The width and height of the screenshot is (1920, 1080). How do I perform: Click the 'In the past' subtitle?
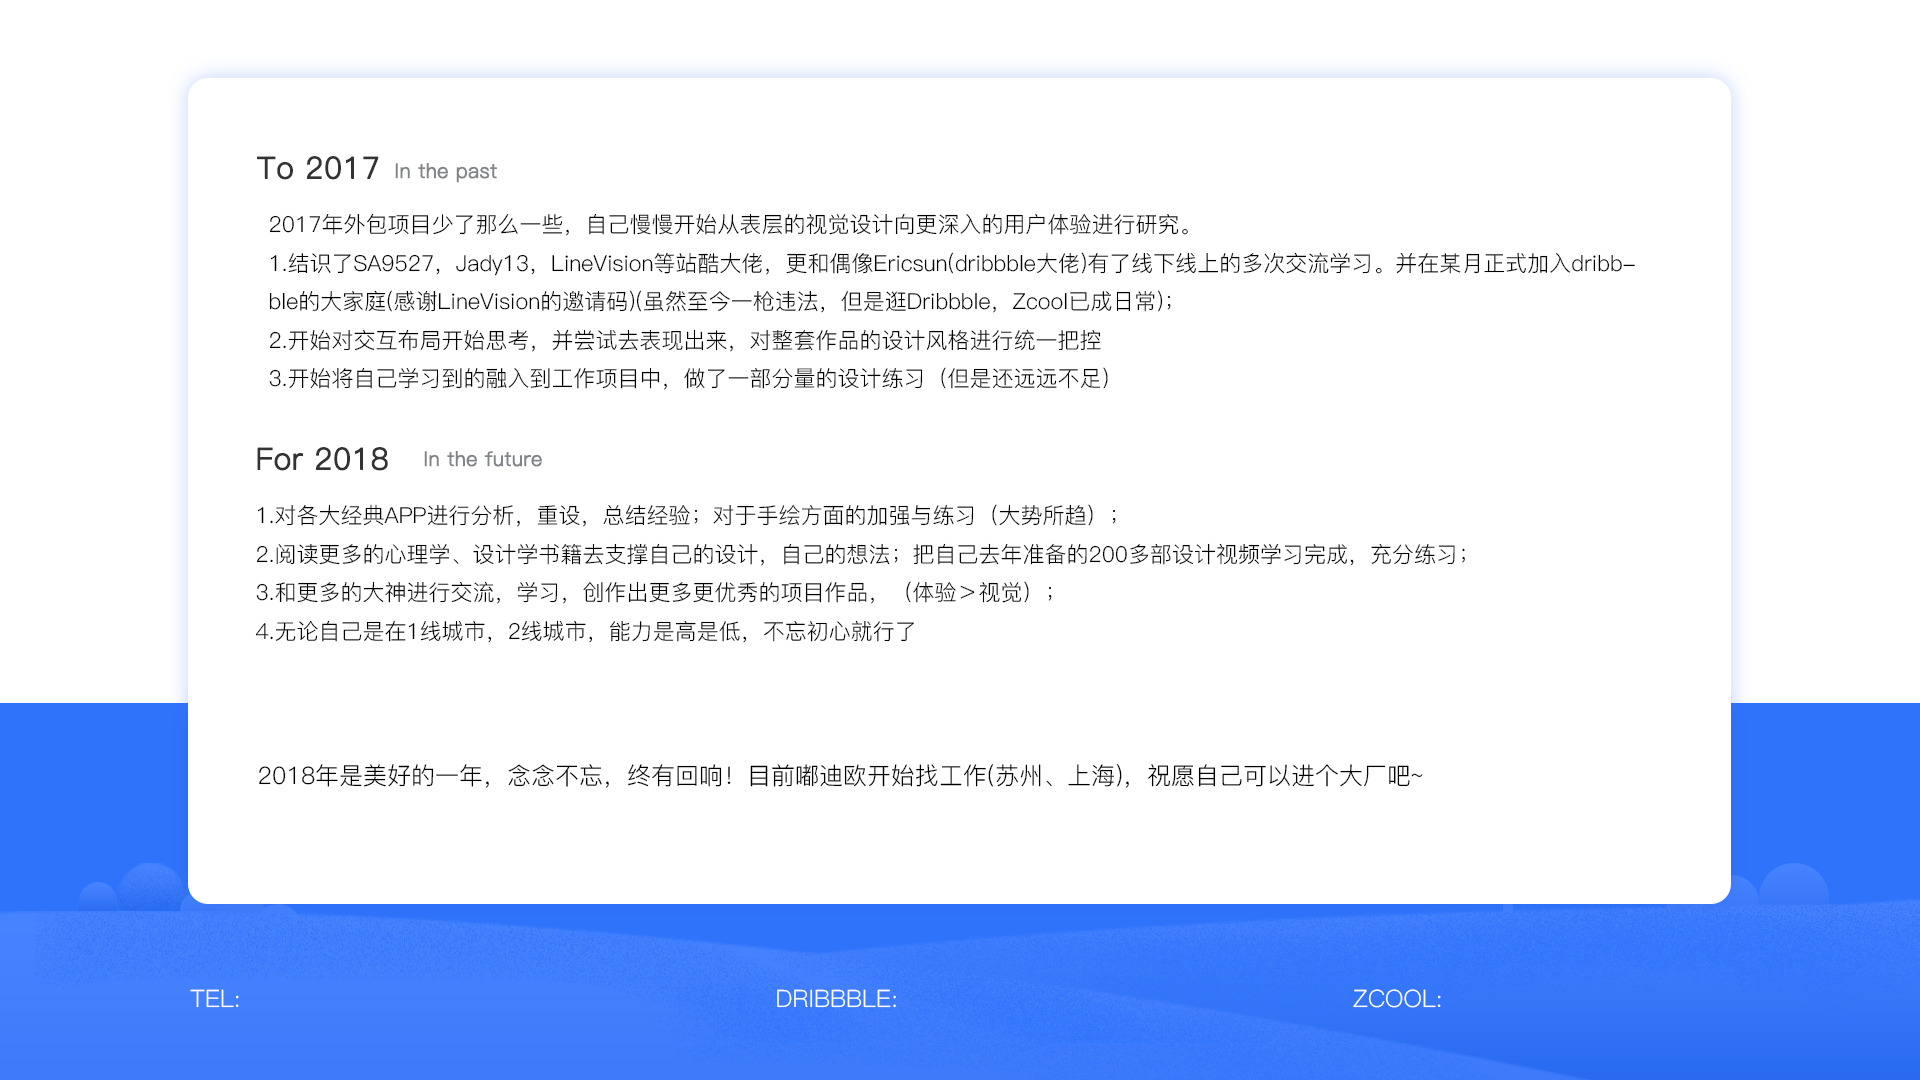tap(445, 172)
